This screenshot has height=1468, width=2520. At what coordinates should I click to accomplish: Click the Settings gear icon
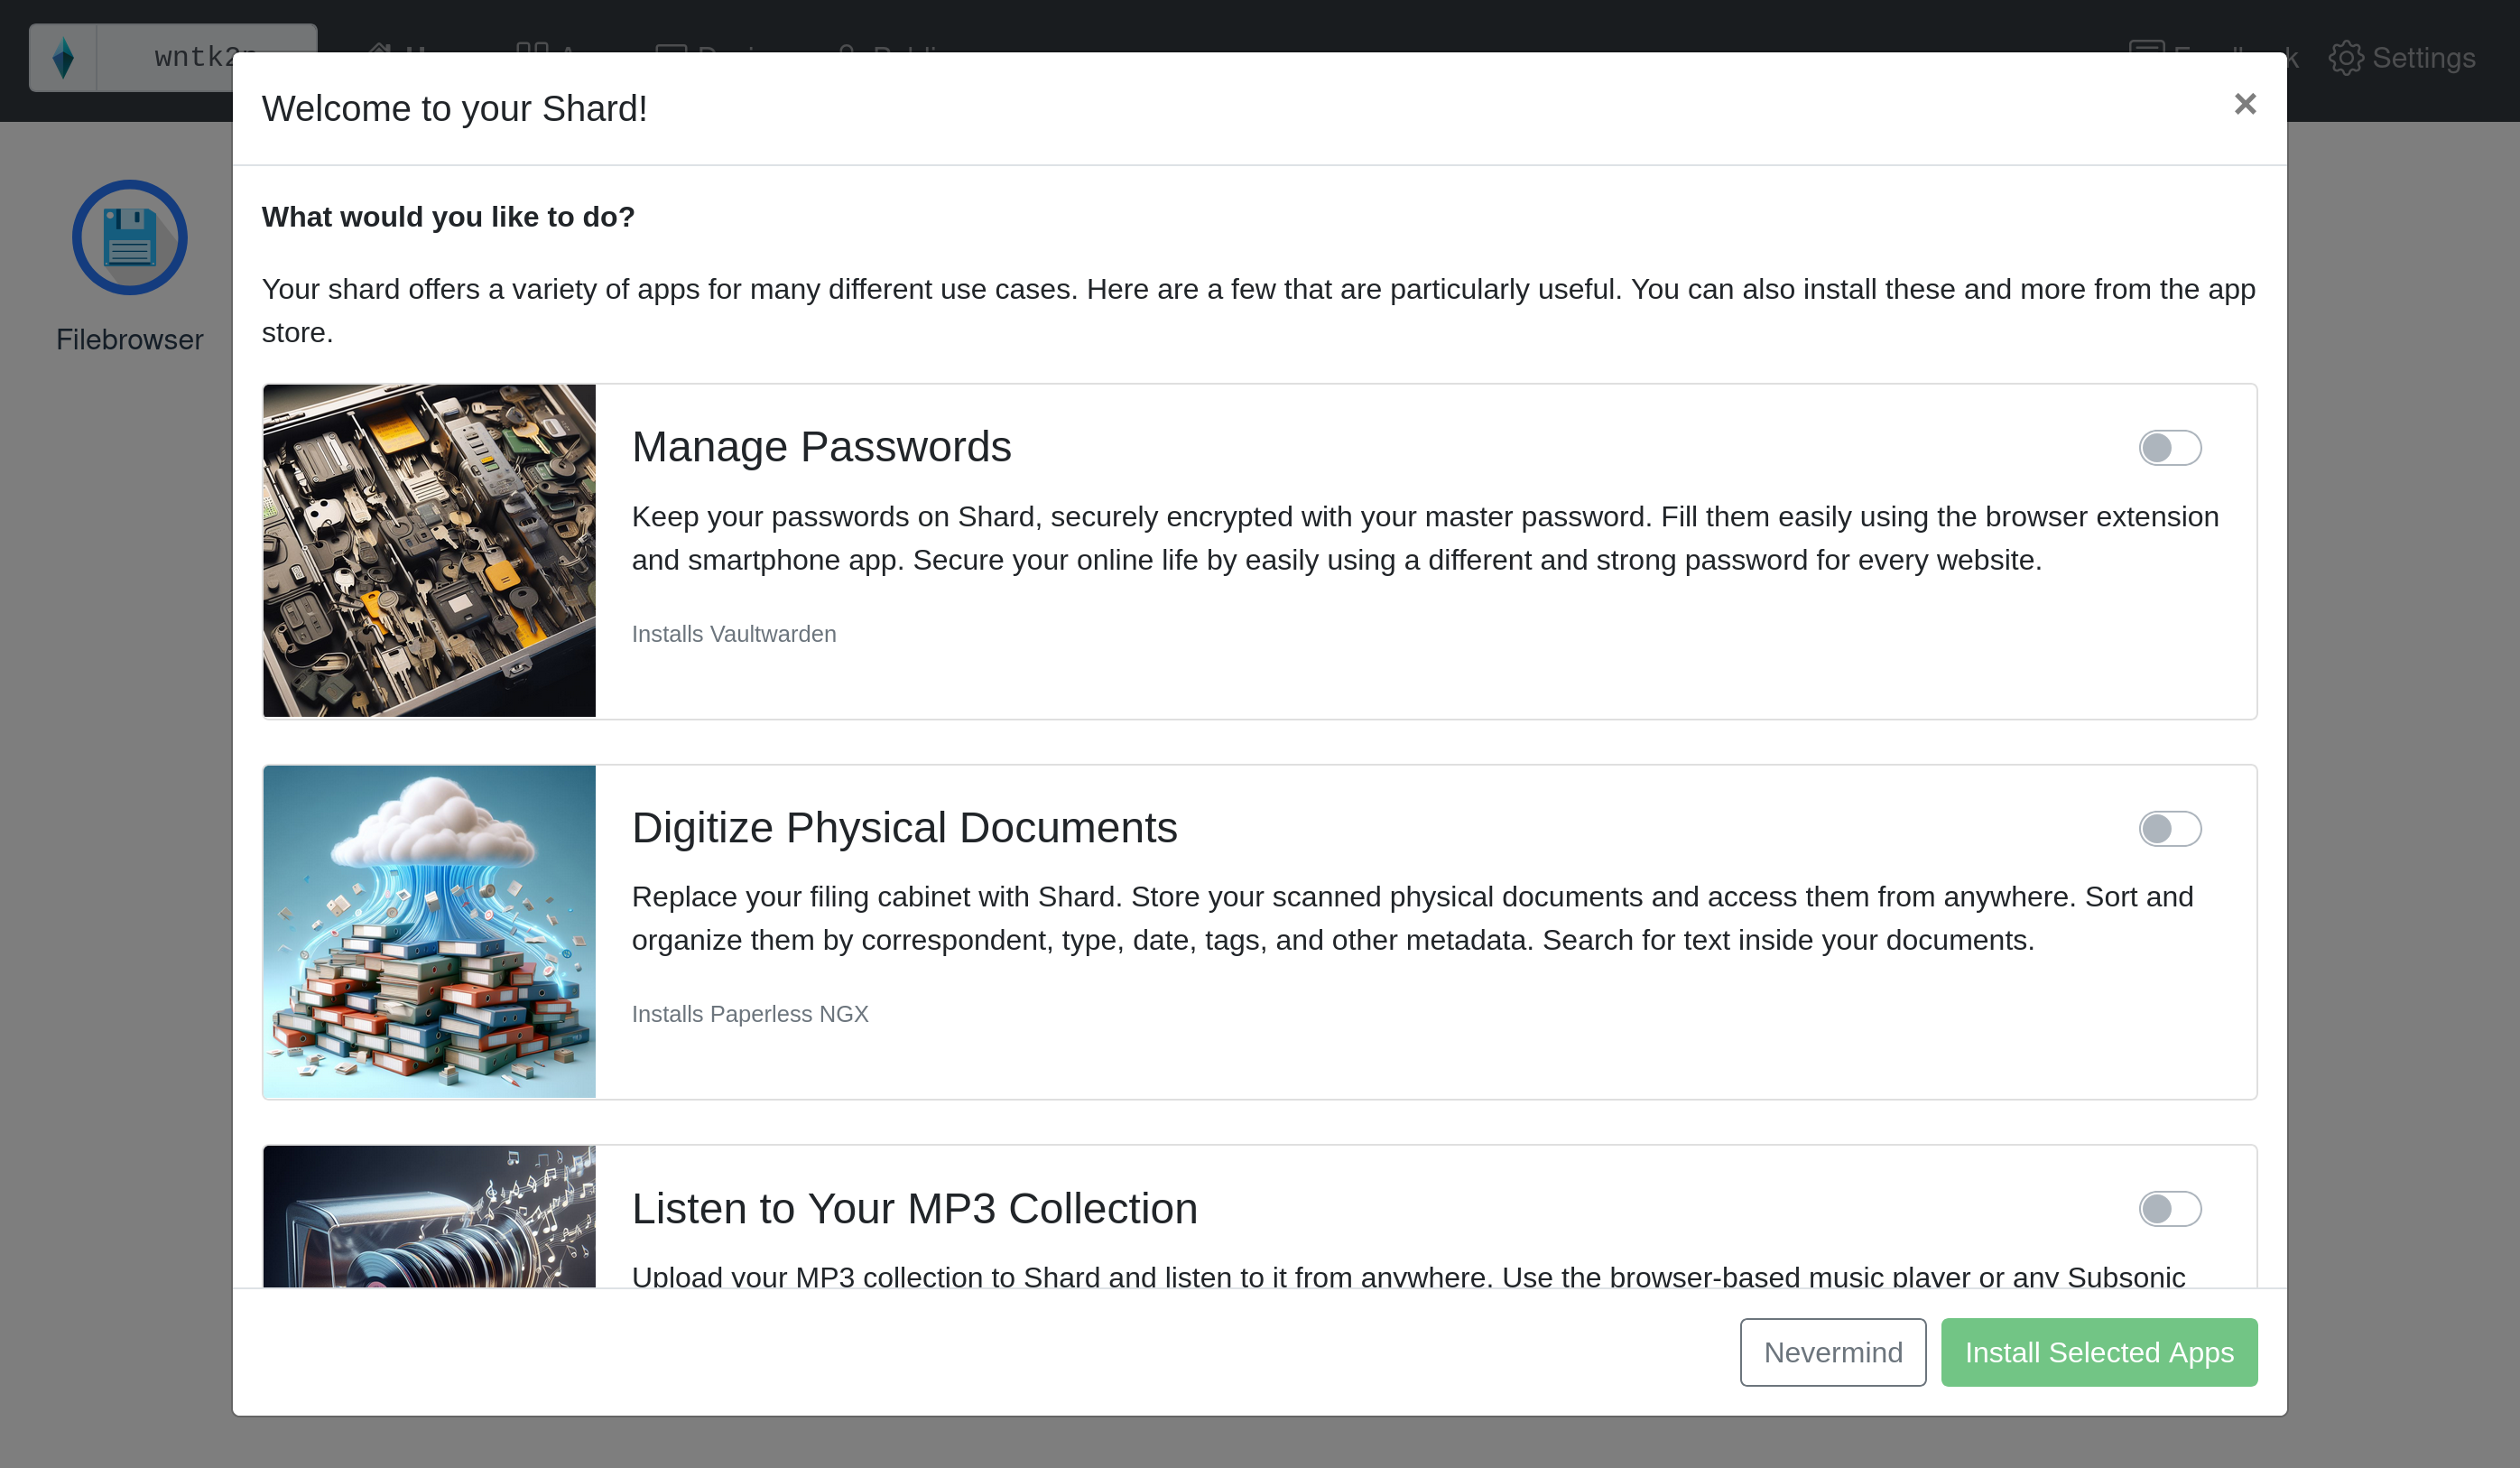tap(2346, 58)
